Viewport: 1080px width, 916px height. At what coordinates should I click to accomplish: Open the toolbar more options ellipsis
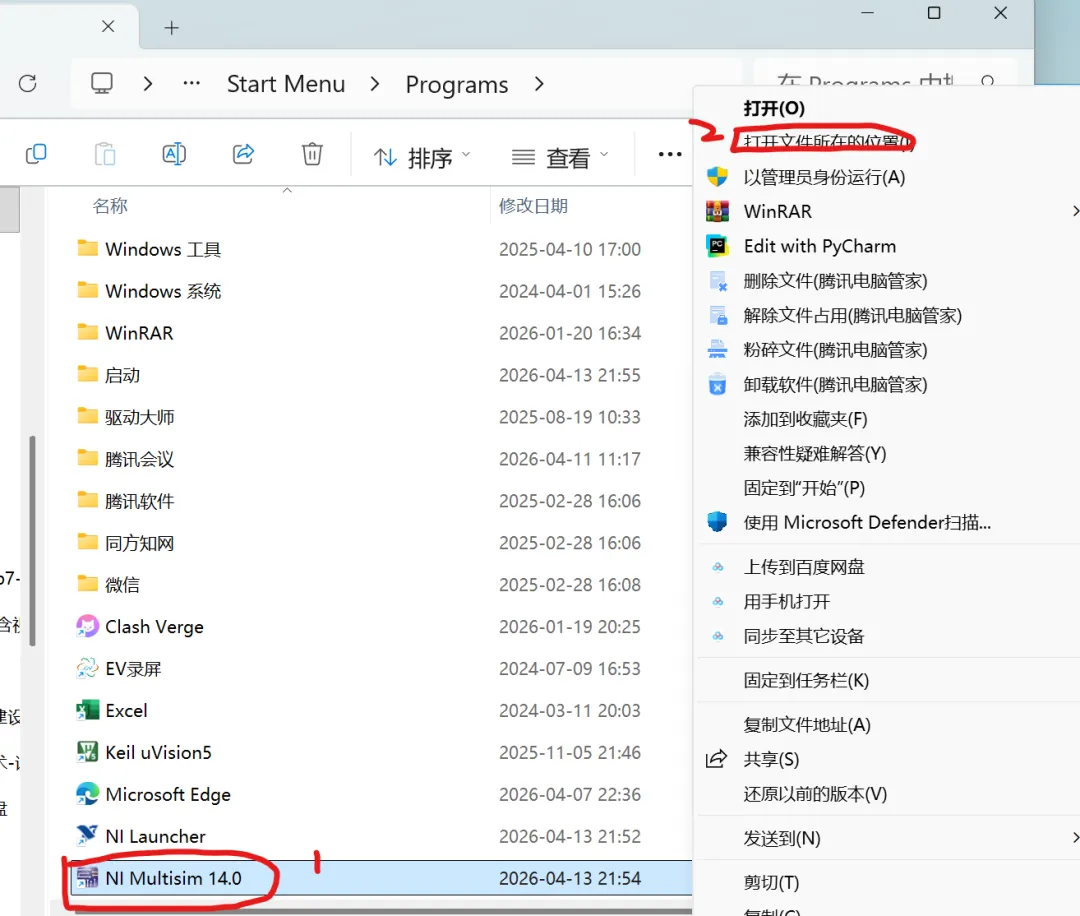[x=669, y=154]
